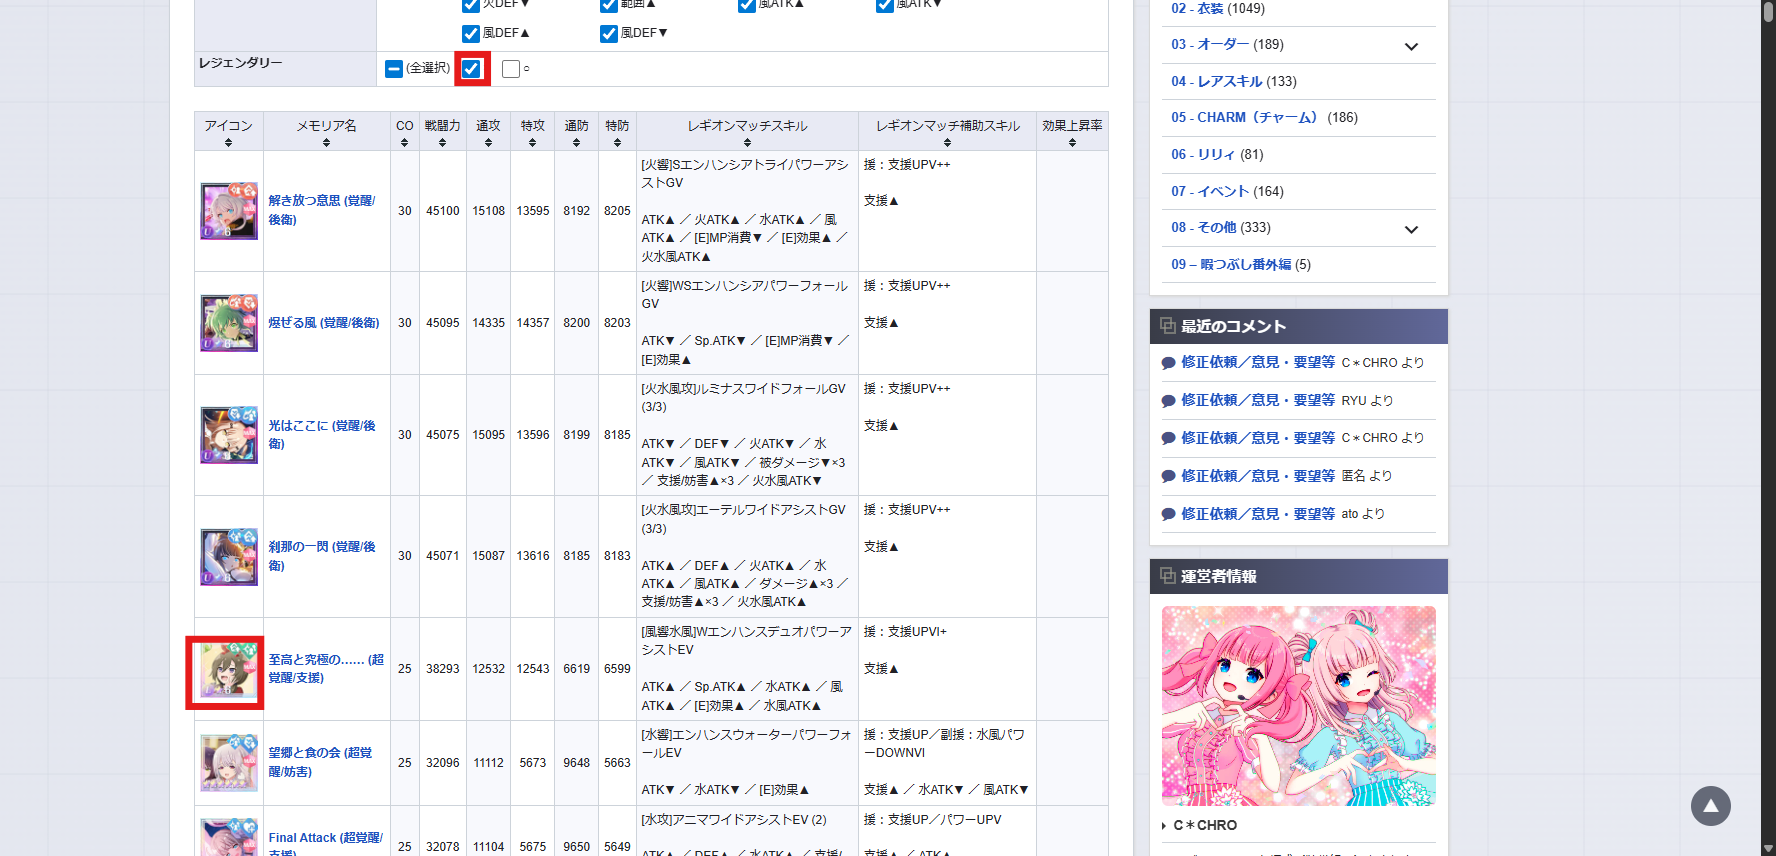Uncheck the 風DEF▼ checkbox
This screenshot has height=856, width=1776.
point(609,34)
